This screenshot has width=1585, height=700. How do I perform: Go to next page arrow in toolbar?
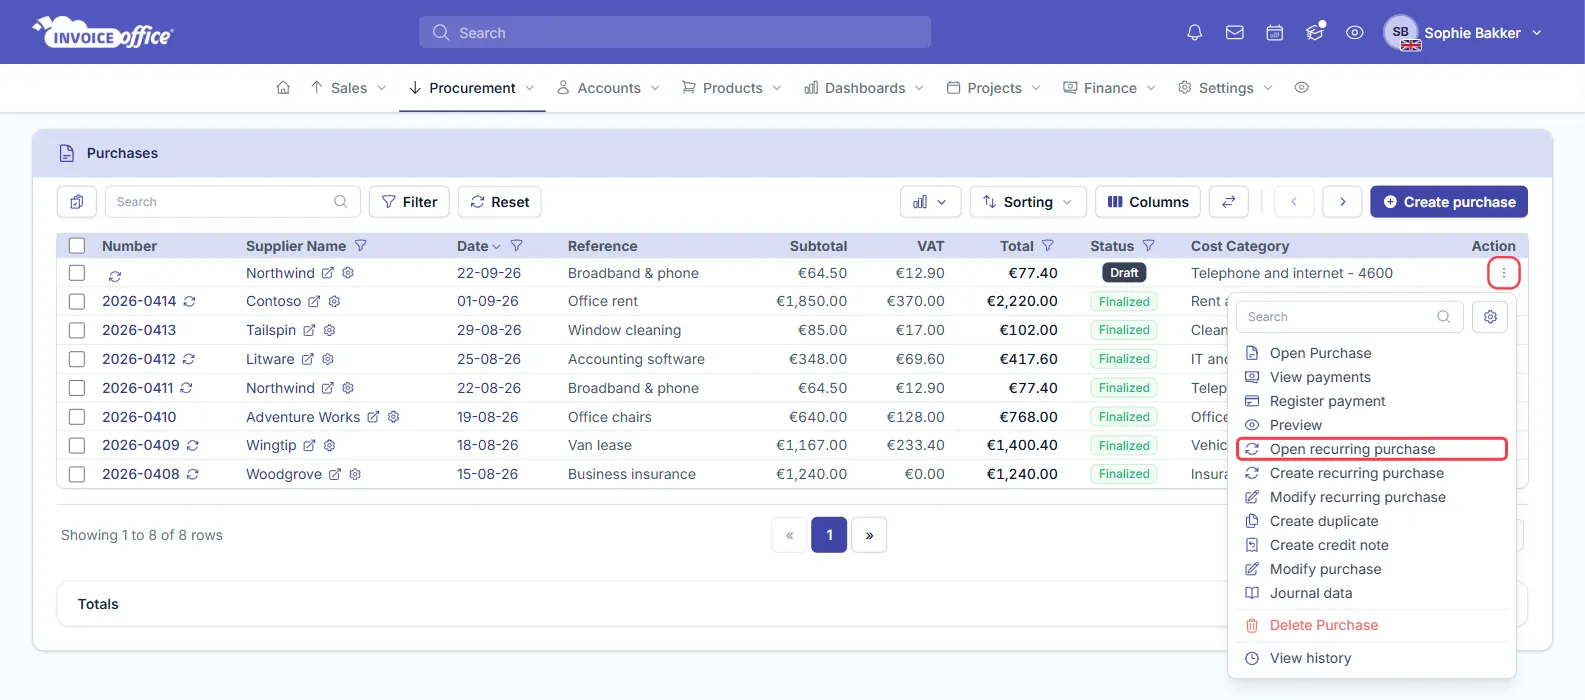tap(1342, 202)
